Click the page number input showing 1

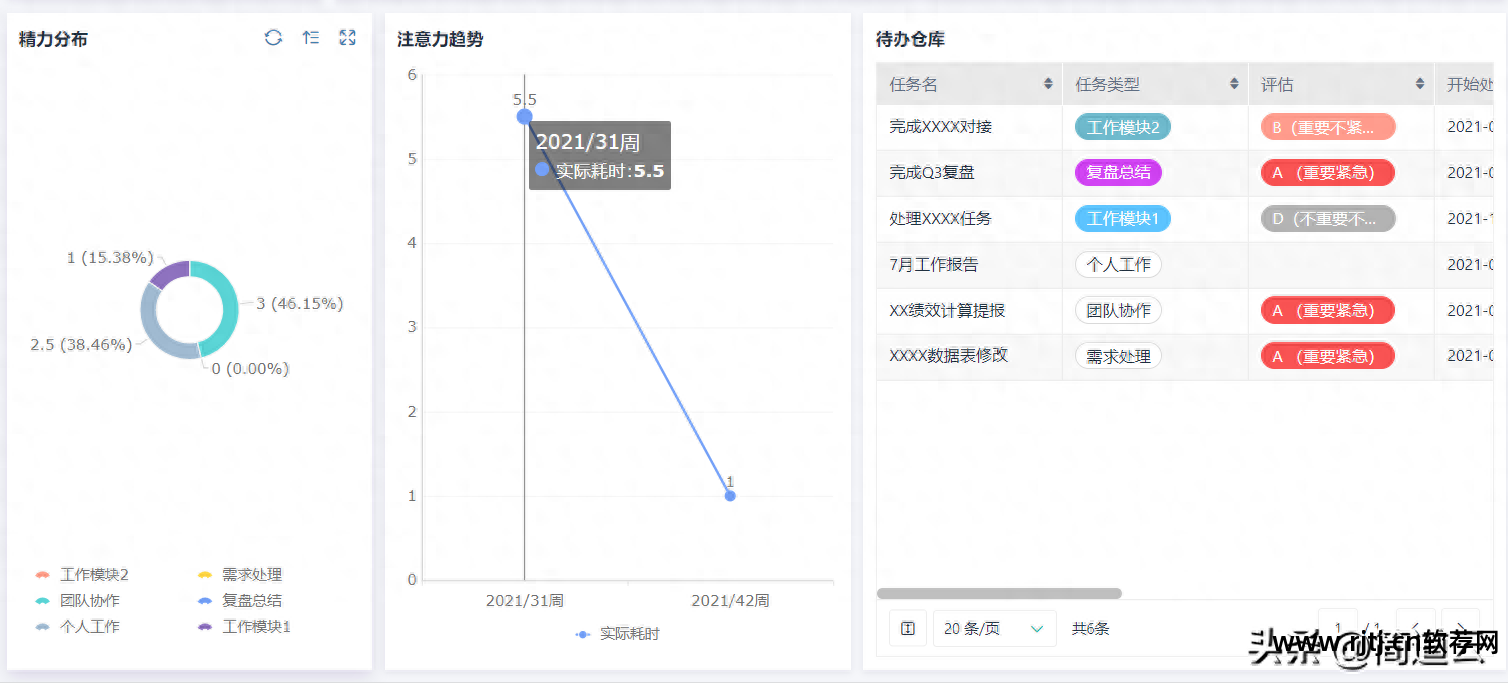tap(1338, 626)
